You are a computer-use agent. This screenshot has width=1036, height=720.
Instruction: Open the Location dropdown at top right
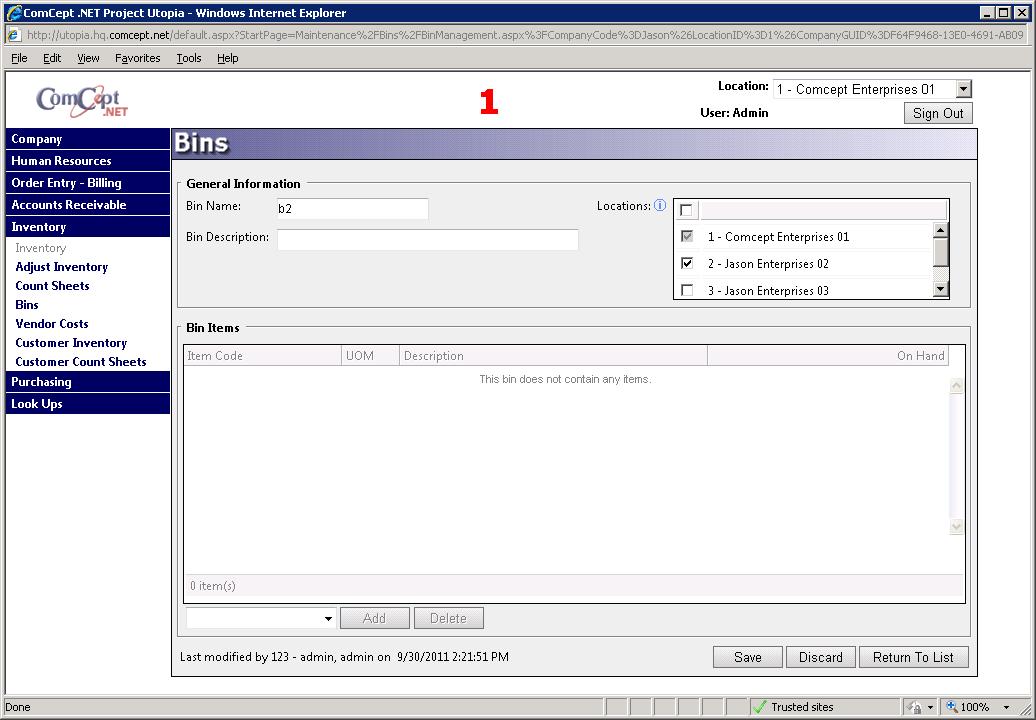click(963, 90)
